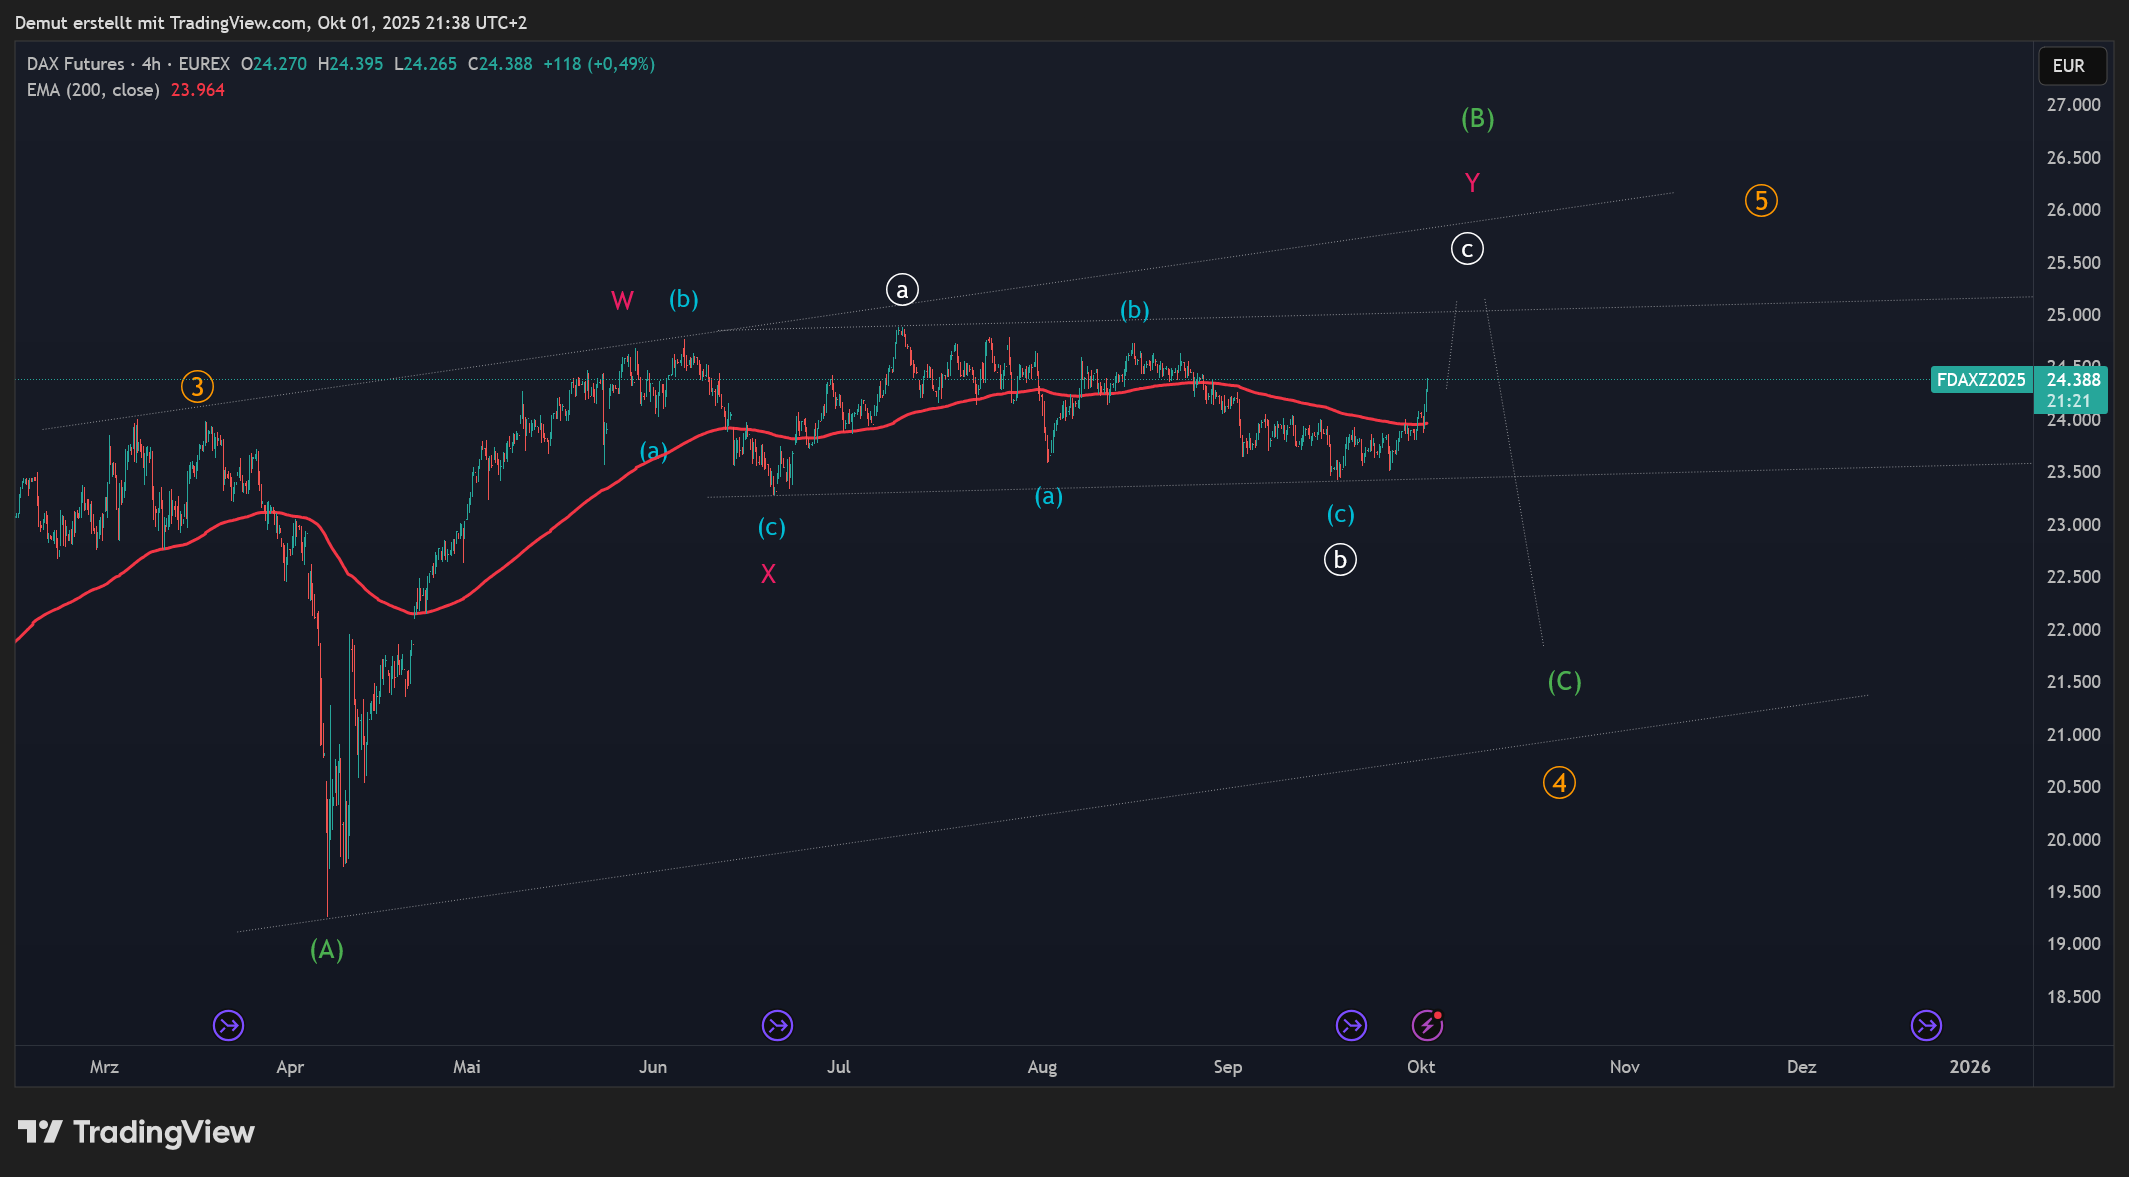2129x1177 pixels.
Task: Click the EMA (200, close) indicator legend
Action: [x=93, y=90]
